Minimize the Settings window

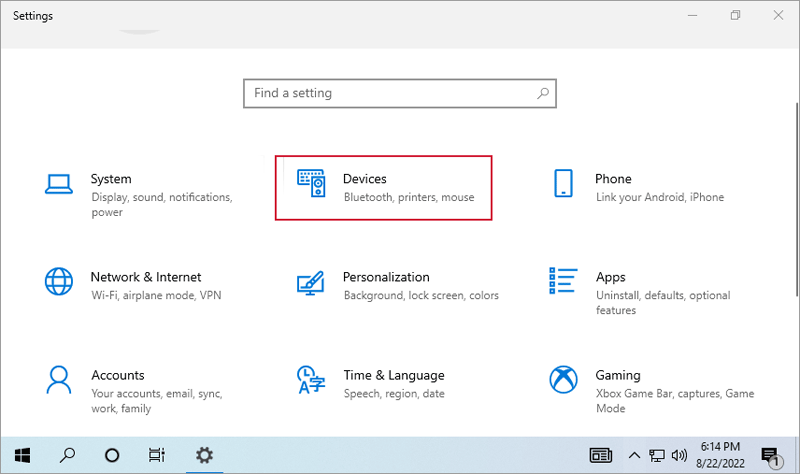692,15
